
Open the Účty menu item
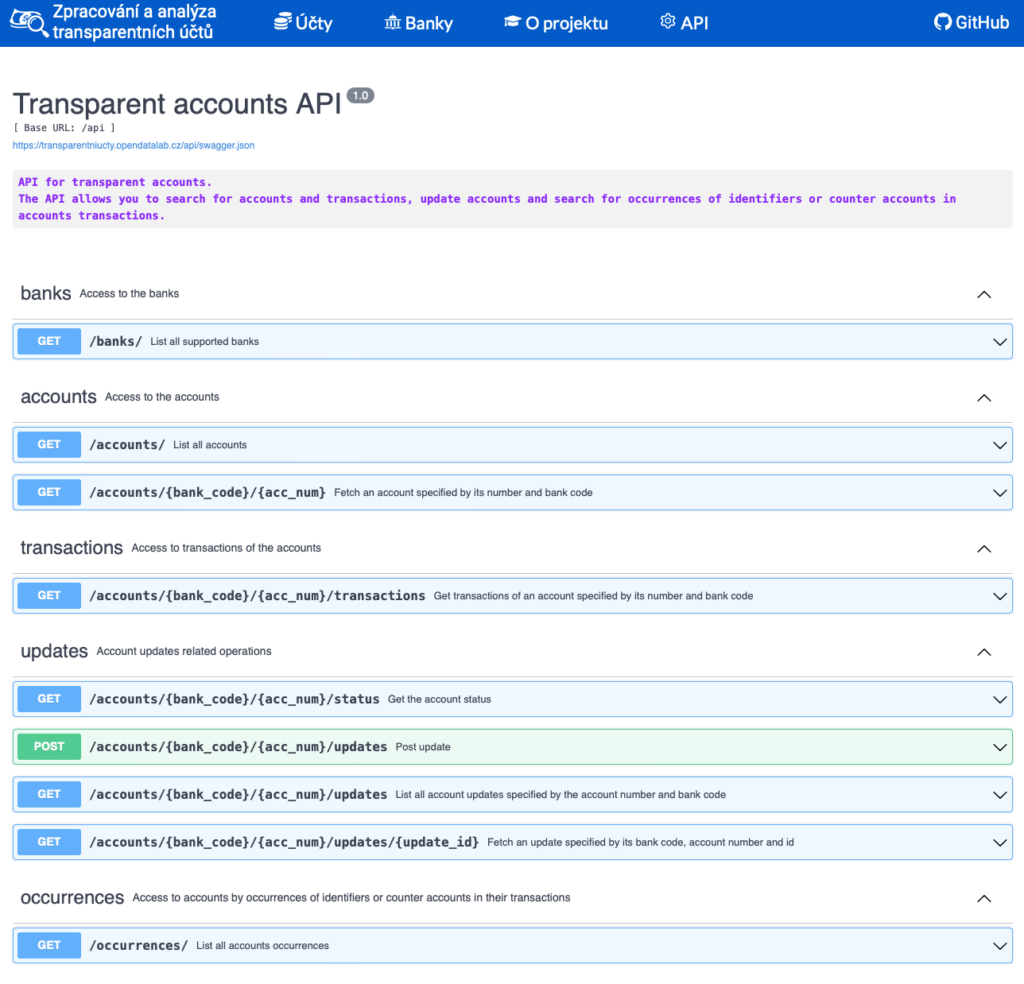(x=303, y=23)
